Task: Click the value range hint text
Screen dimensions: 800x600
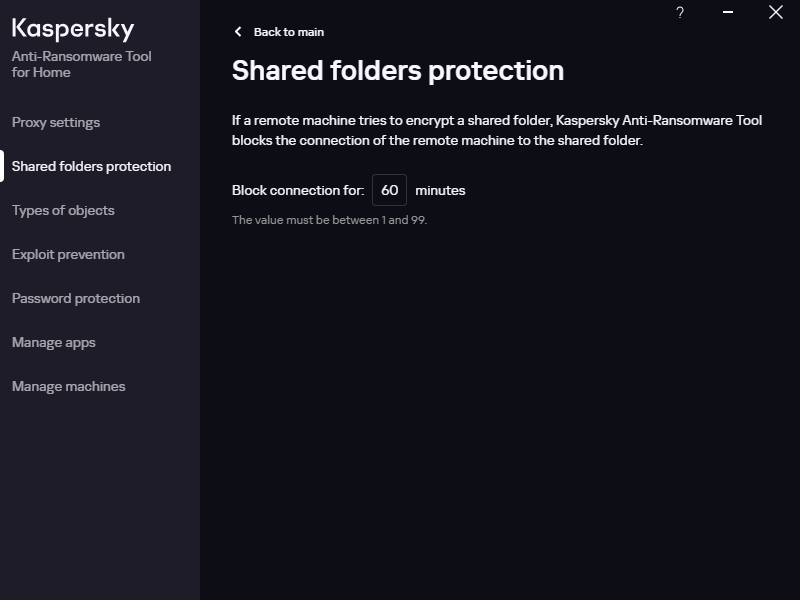Action: point(329,219)
